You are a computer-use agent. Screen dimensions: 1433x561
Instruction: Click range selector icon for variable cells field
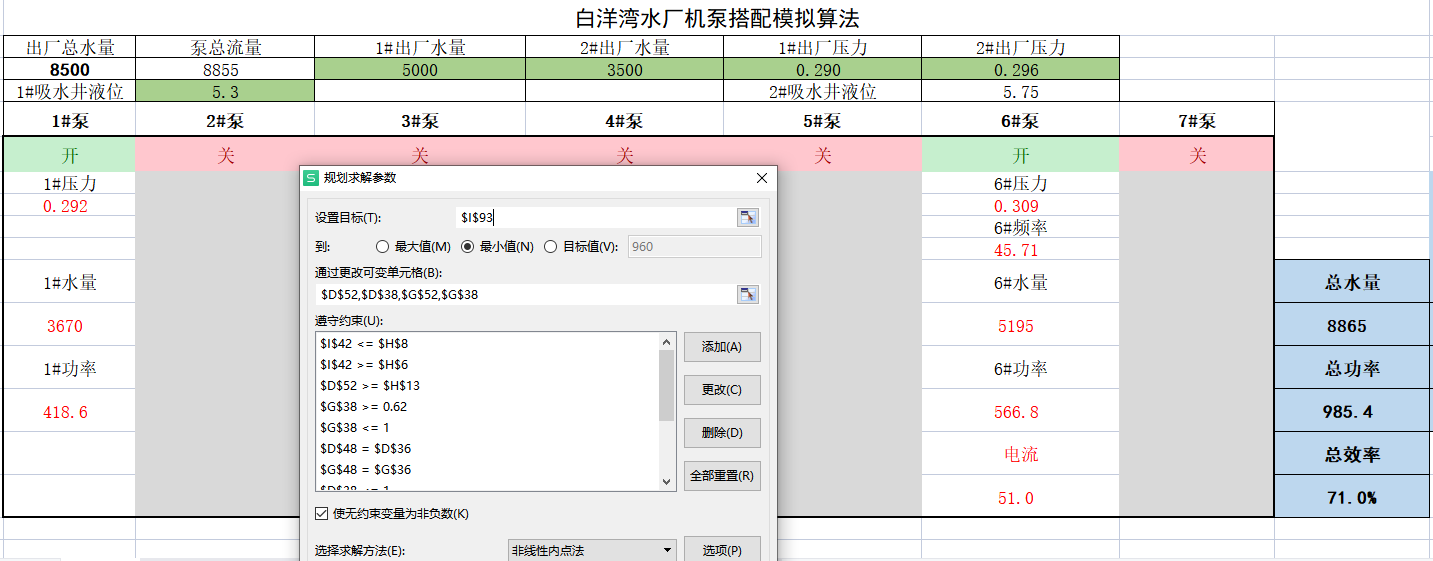tap(747, 294)
